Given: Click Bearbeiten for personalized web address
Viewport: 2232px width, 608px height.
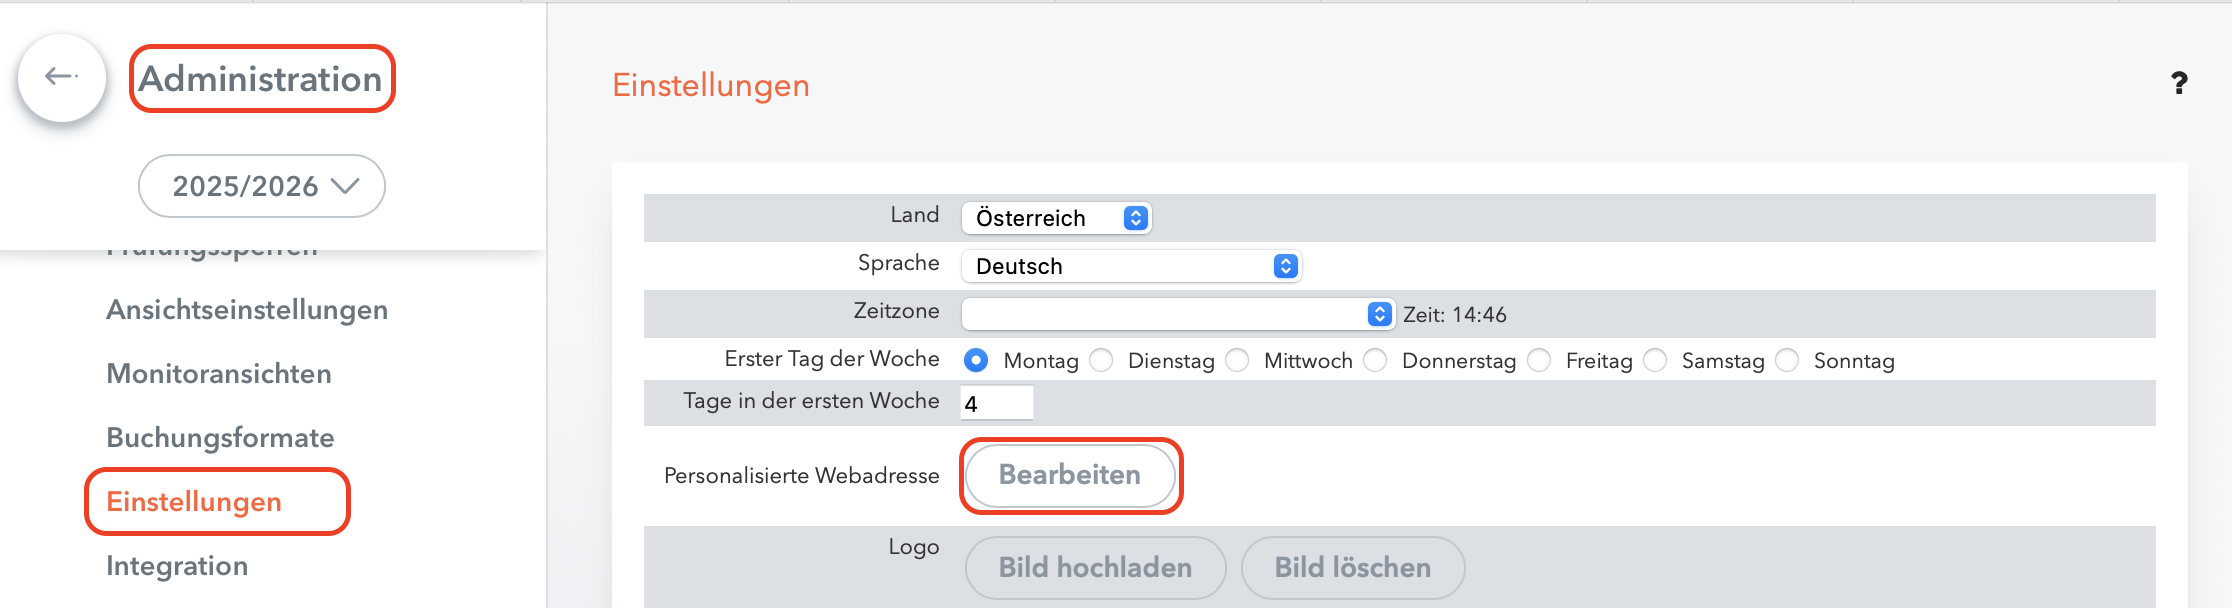Looking at the screenshot, I should [1070, 475].
